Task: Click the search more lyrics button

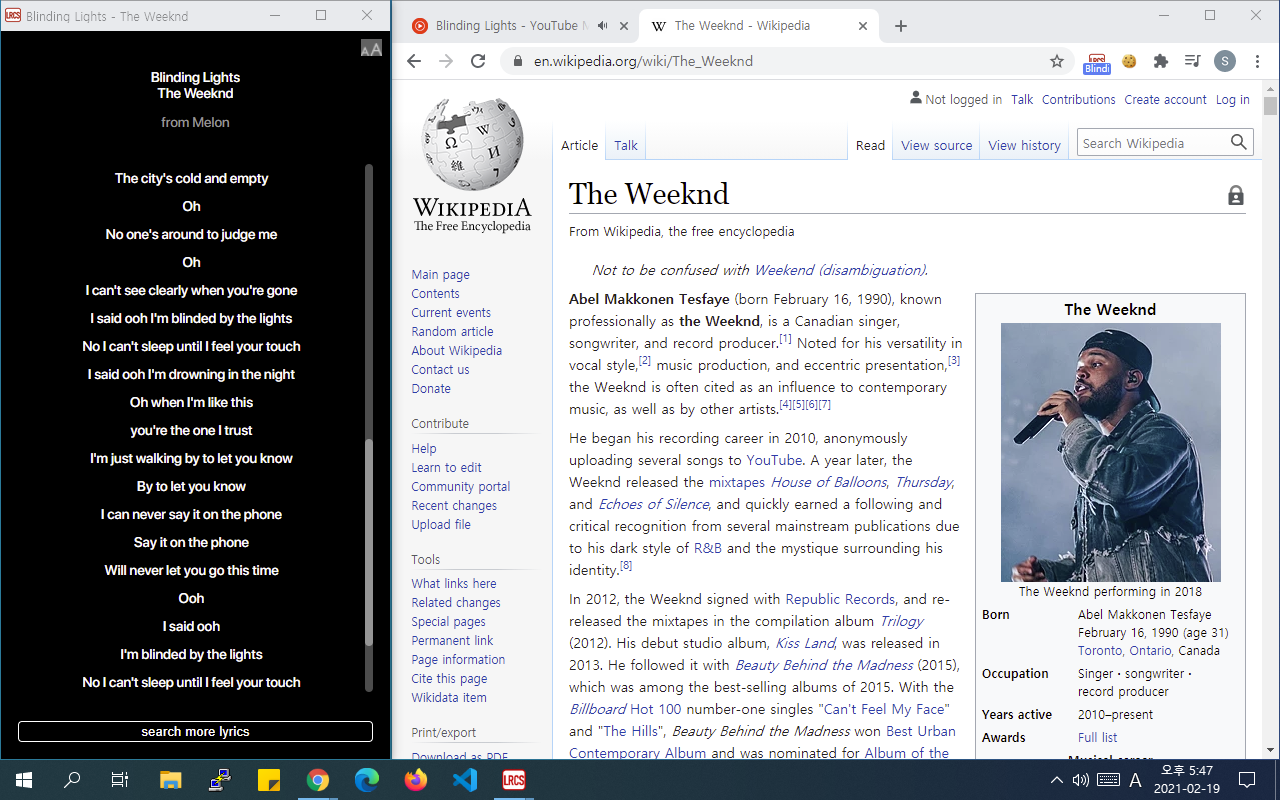Action: pyautogui.click(x=195, y=732)
